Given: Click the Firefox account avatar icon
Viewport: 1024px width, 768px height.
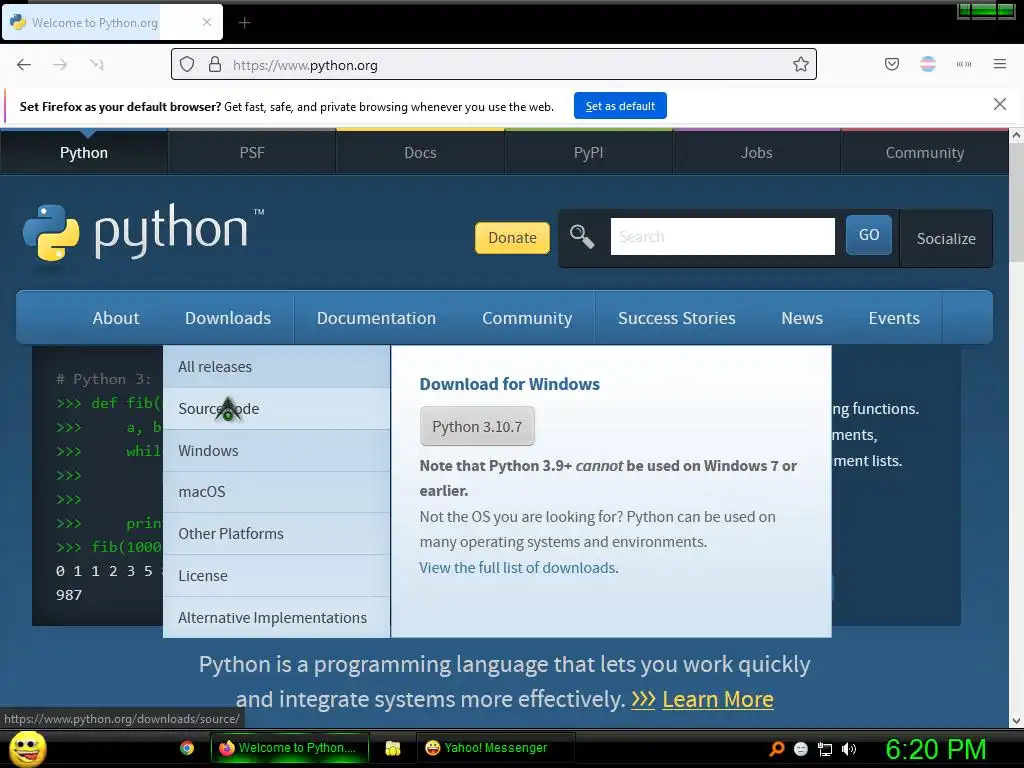Looking at the screenshot, I should tap(927, 64).
